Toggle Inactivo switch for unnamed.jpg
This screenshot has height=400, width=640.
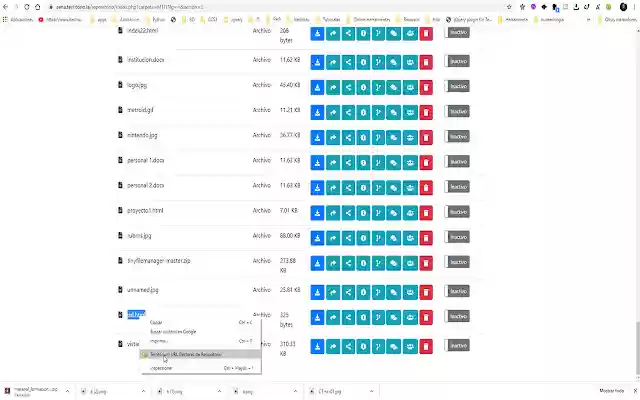tap(457, 291)
